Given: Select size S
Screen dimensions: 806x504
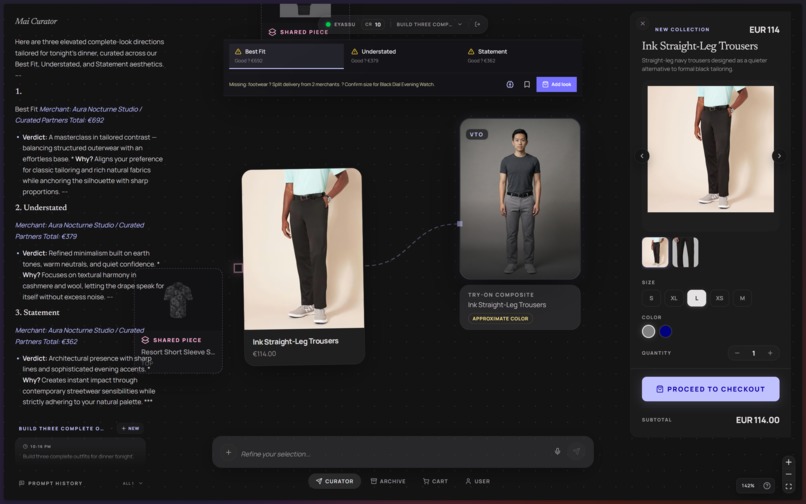Looking at the screenshot, I should (651, 298).
